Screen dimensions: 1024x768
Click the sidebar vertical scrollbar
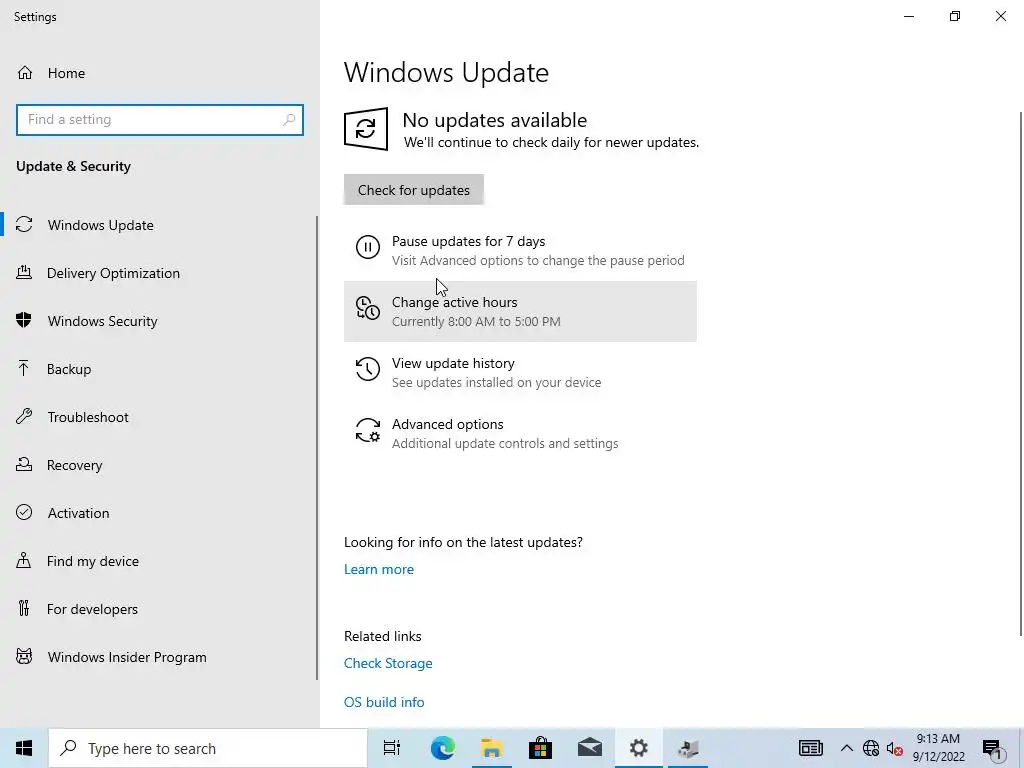pos(317,448)
